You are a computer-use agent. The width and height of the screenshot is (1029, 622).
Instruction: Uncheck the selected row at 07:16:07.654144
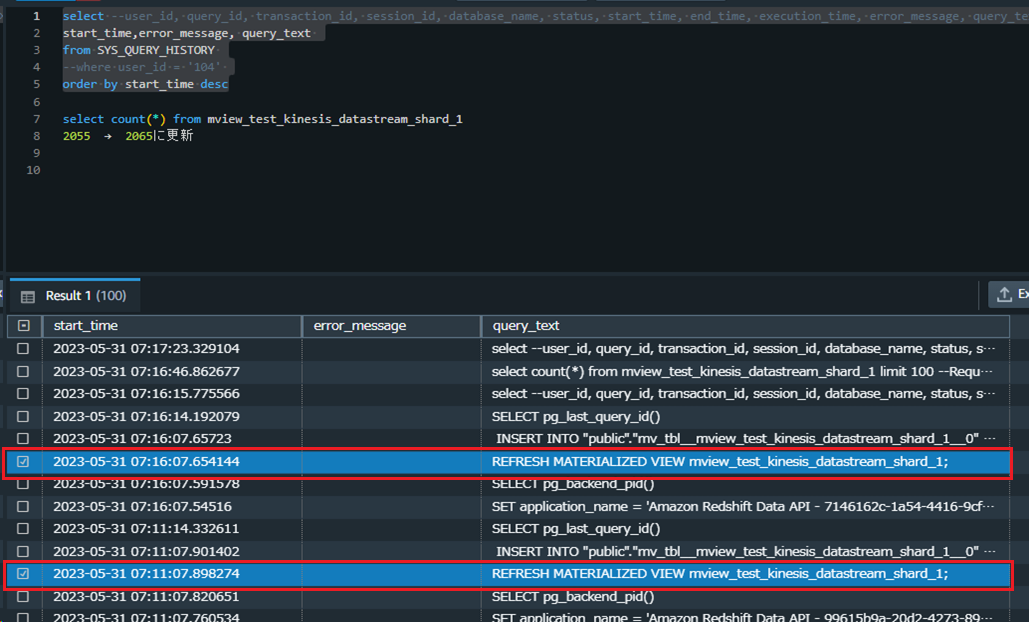pyautogui.click(x=23, y=461)
